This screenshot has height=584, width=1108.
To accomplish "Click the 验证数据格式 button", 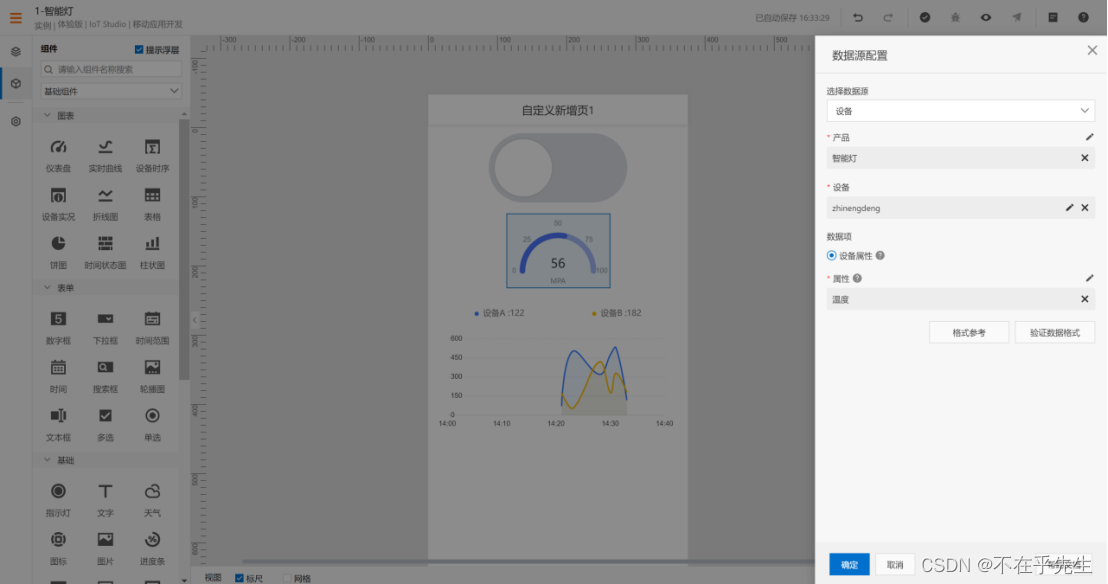I will pos(1054,332).
